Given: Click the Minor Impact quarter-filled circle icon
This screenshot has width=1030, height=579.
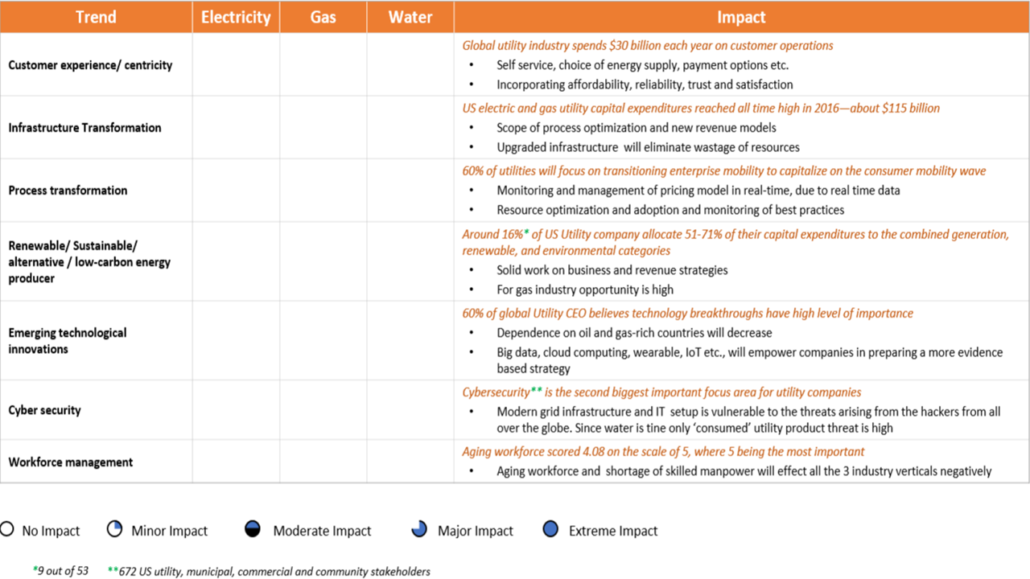Looking at the screenshot, I should point(115,530).
